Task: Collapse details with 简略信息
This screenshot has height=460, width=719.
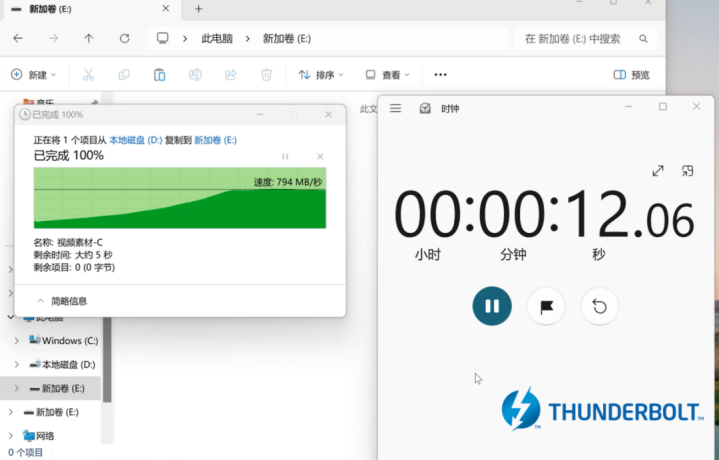Action: (x=62, y=301)
